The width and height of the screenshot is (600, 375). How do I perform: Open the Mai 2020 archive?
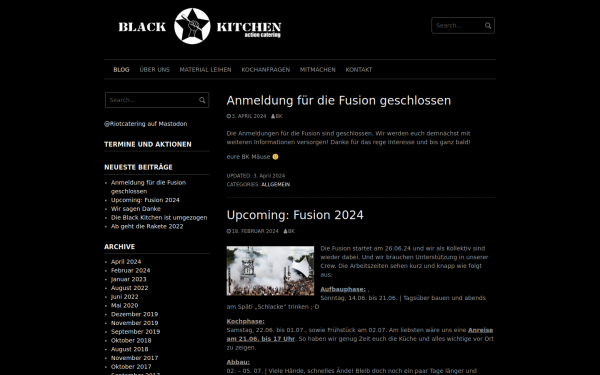pyautogui.click(x=124, y=306)
